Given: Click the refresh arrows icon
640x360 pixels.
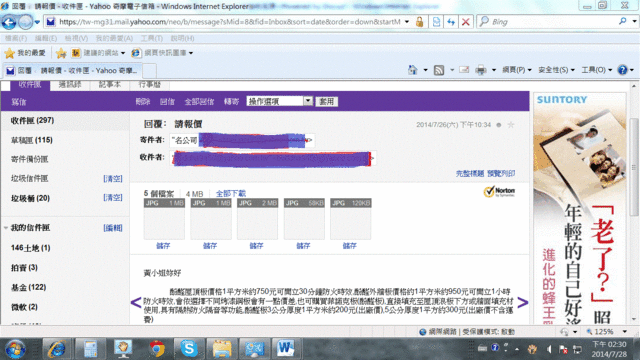Looking at the screenshot, I should [x=451, y=22].
